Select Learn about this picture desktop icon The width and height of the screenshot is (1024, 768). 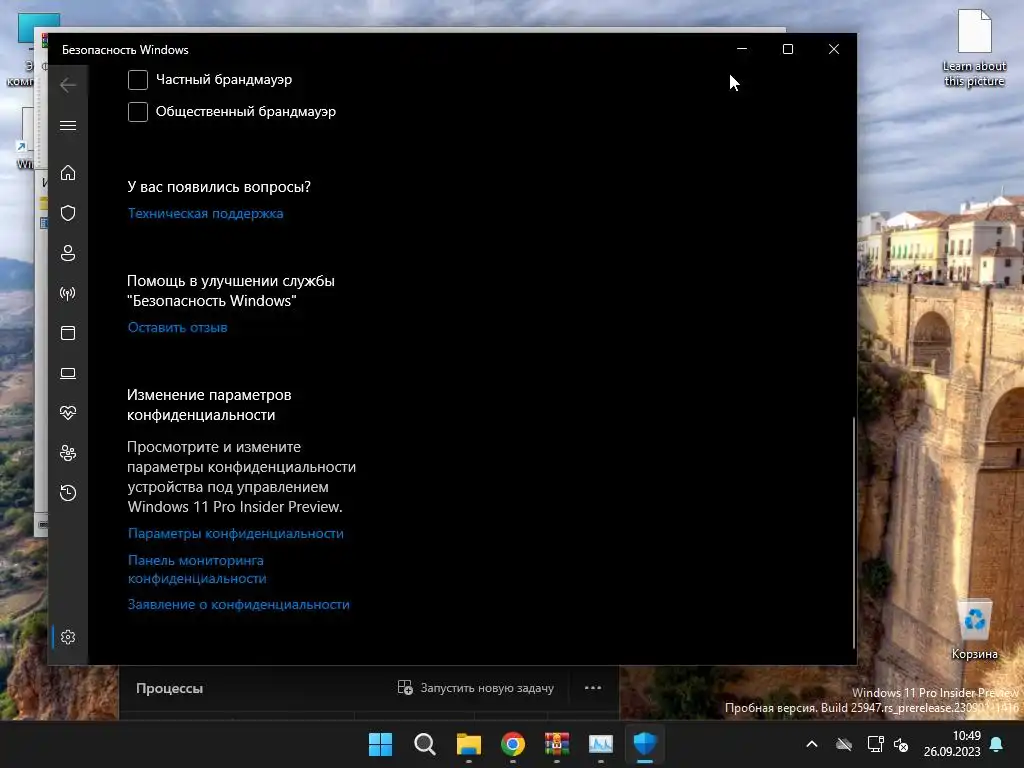(974, 48)
